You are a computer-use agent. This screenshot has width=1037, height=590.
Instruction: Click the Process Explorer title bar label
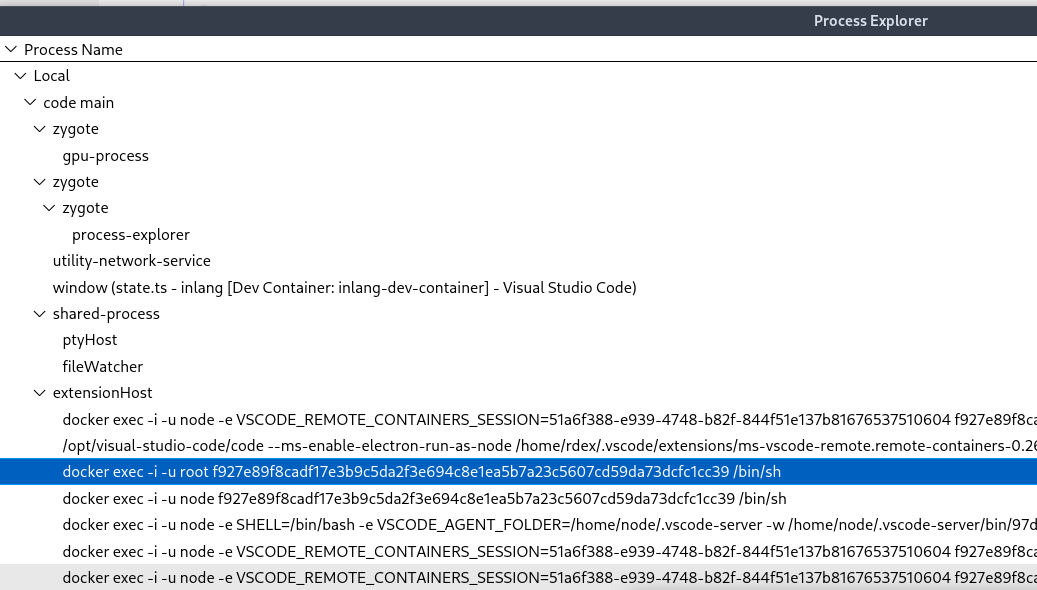point(870,20)
